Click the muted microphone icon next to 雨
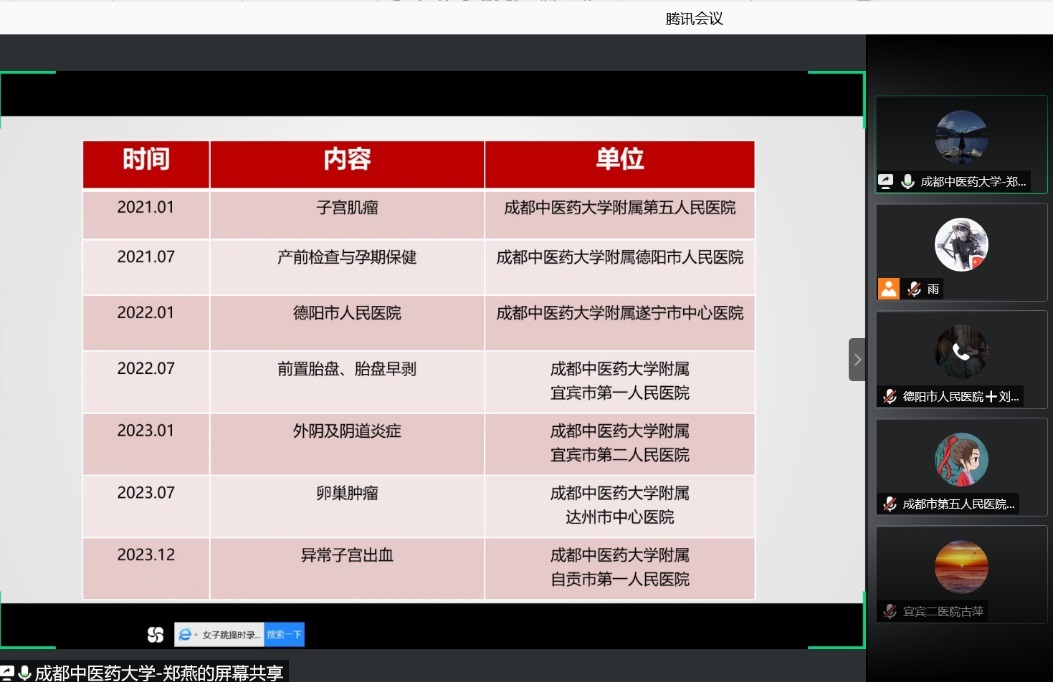Image resolution: width=1053 pixels, height=682 pixels. pyautogui.click(x=913, y=289)
